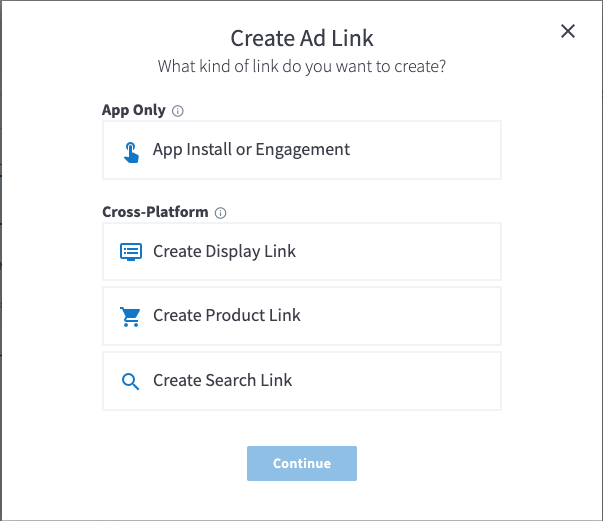Screen dimensions: 603x521
Task: Click the App Only section label
Action: (134, 110)
